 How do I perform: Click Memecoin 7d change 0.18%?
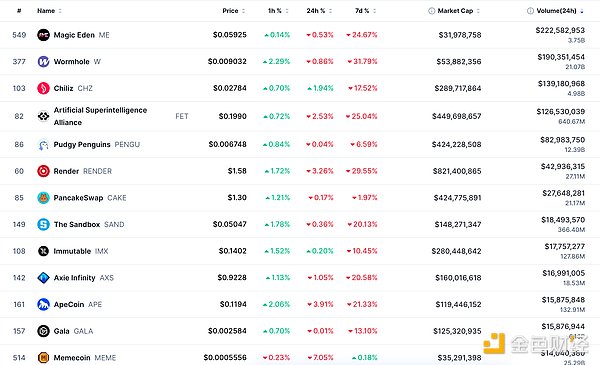(x=365, y=358)
